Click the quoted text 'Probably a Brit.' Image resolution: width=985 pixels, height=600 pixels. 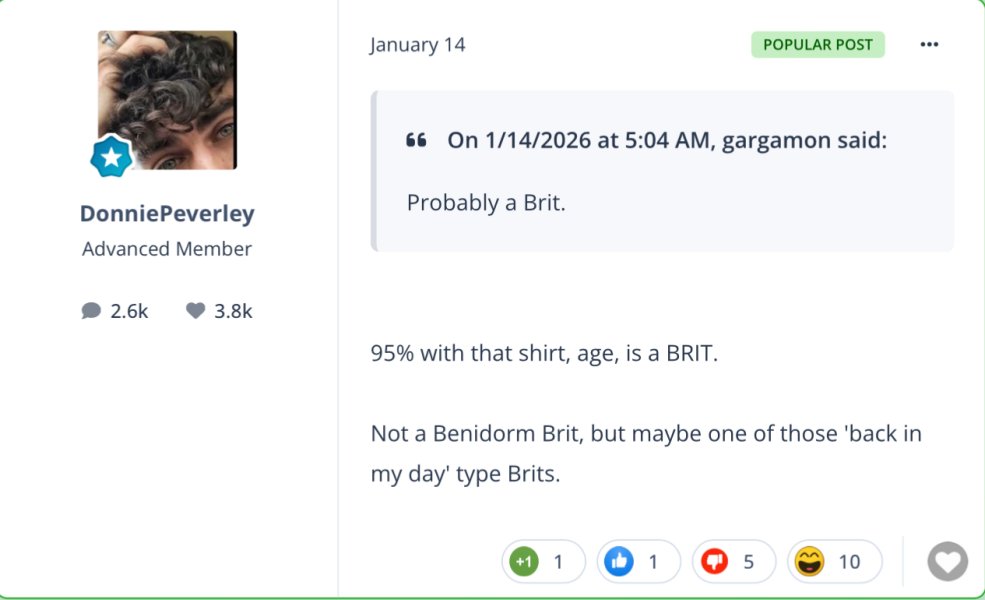[x=486, y=202]
